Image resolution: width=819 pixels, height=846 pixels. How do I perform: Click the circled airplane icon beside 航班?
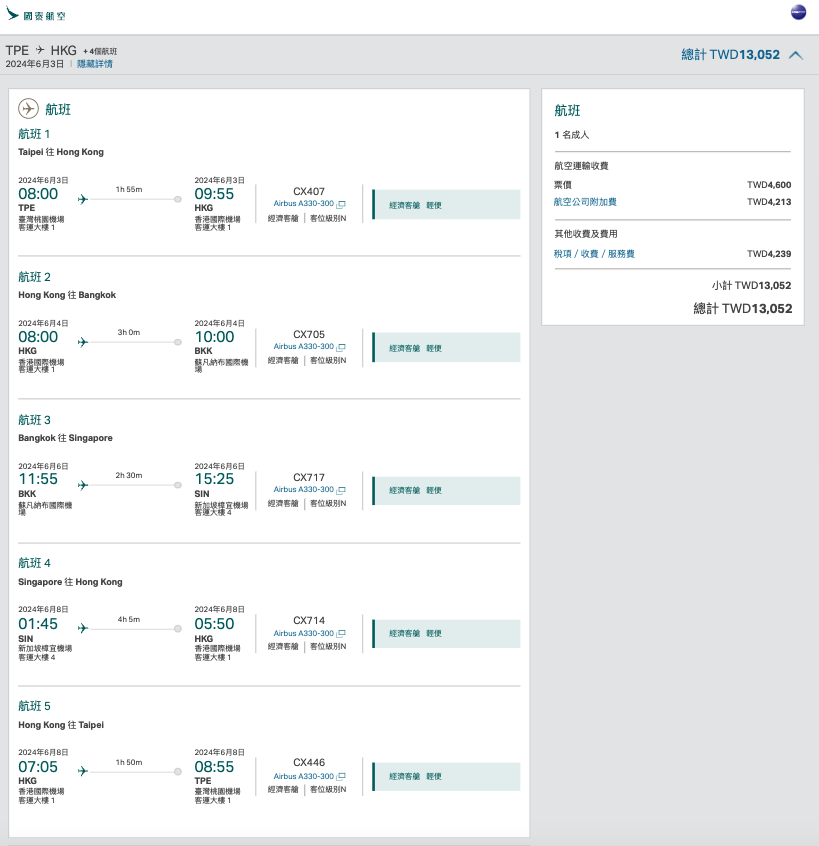point(29,108)
